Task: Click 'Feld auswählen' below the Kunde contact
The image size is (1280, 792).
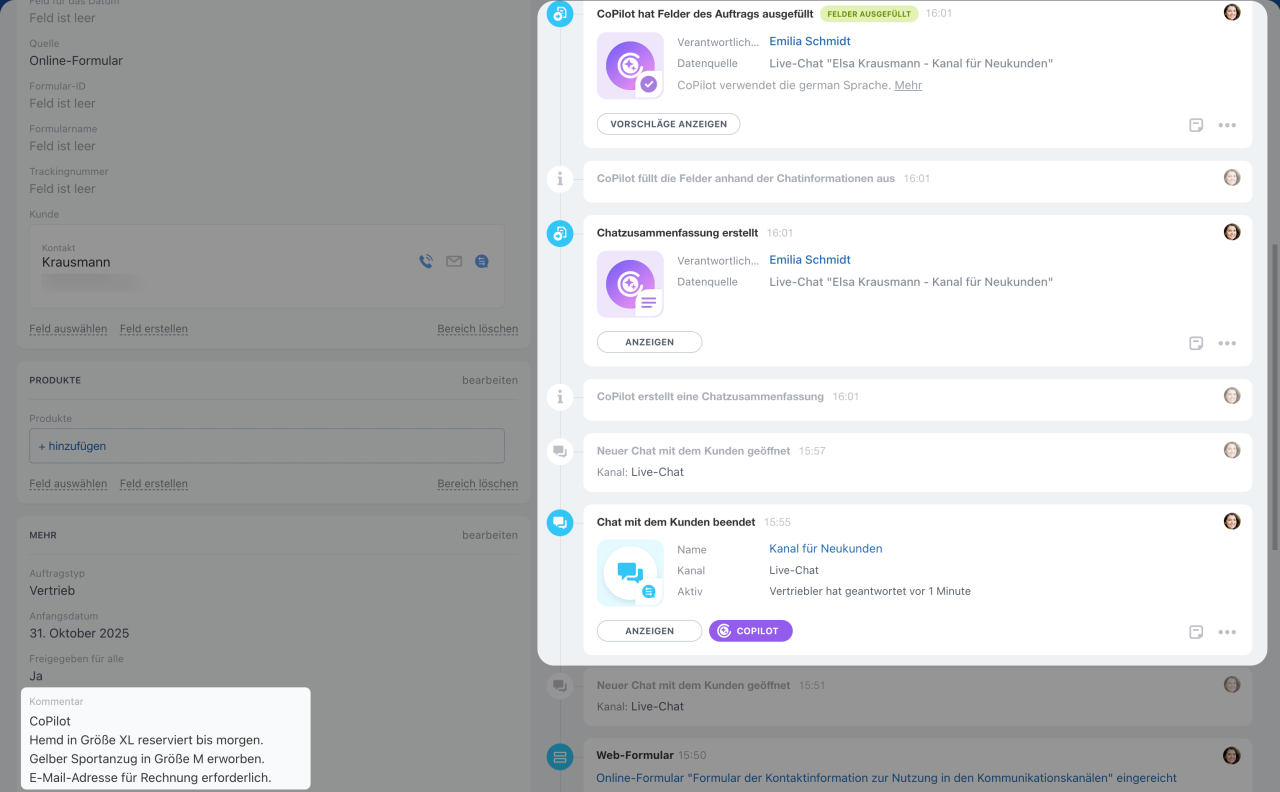Action: tap(68, 329)
